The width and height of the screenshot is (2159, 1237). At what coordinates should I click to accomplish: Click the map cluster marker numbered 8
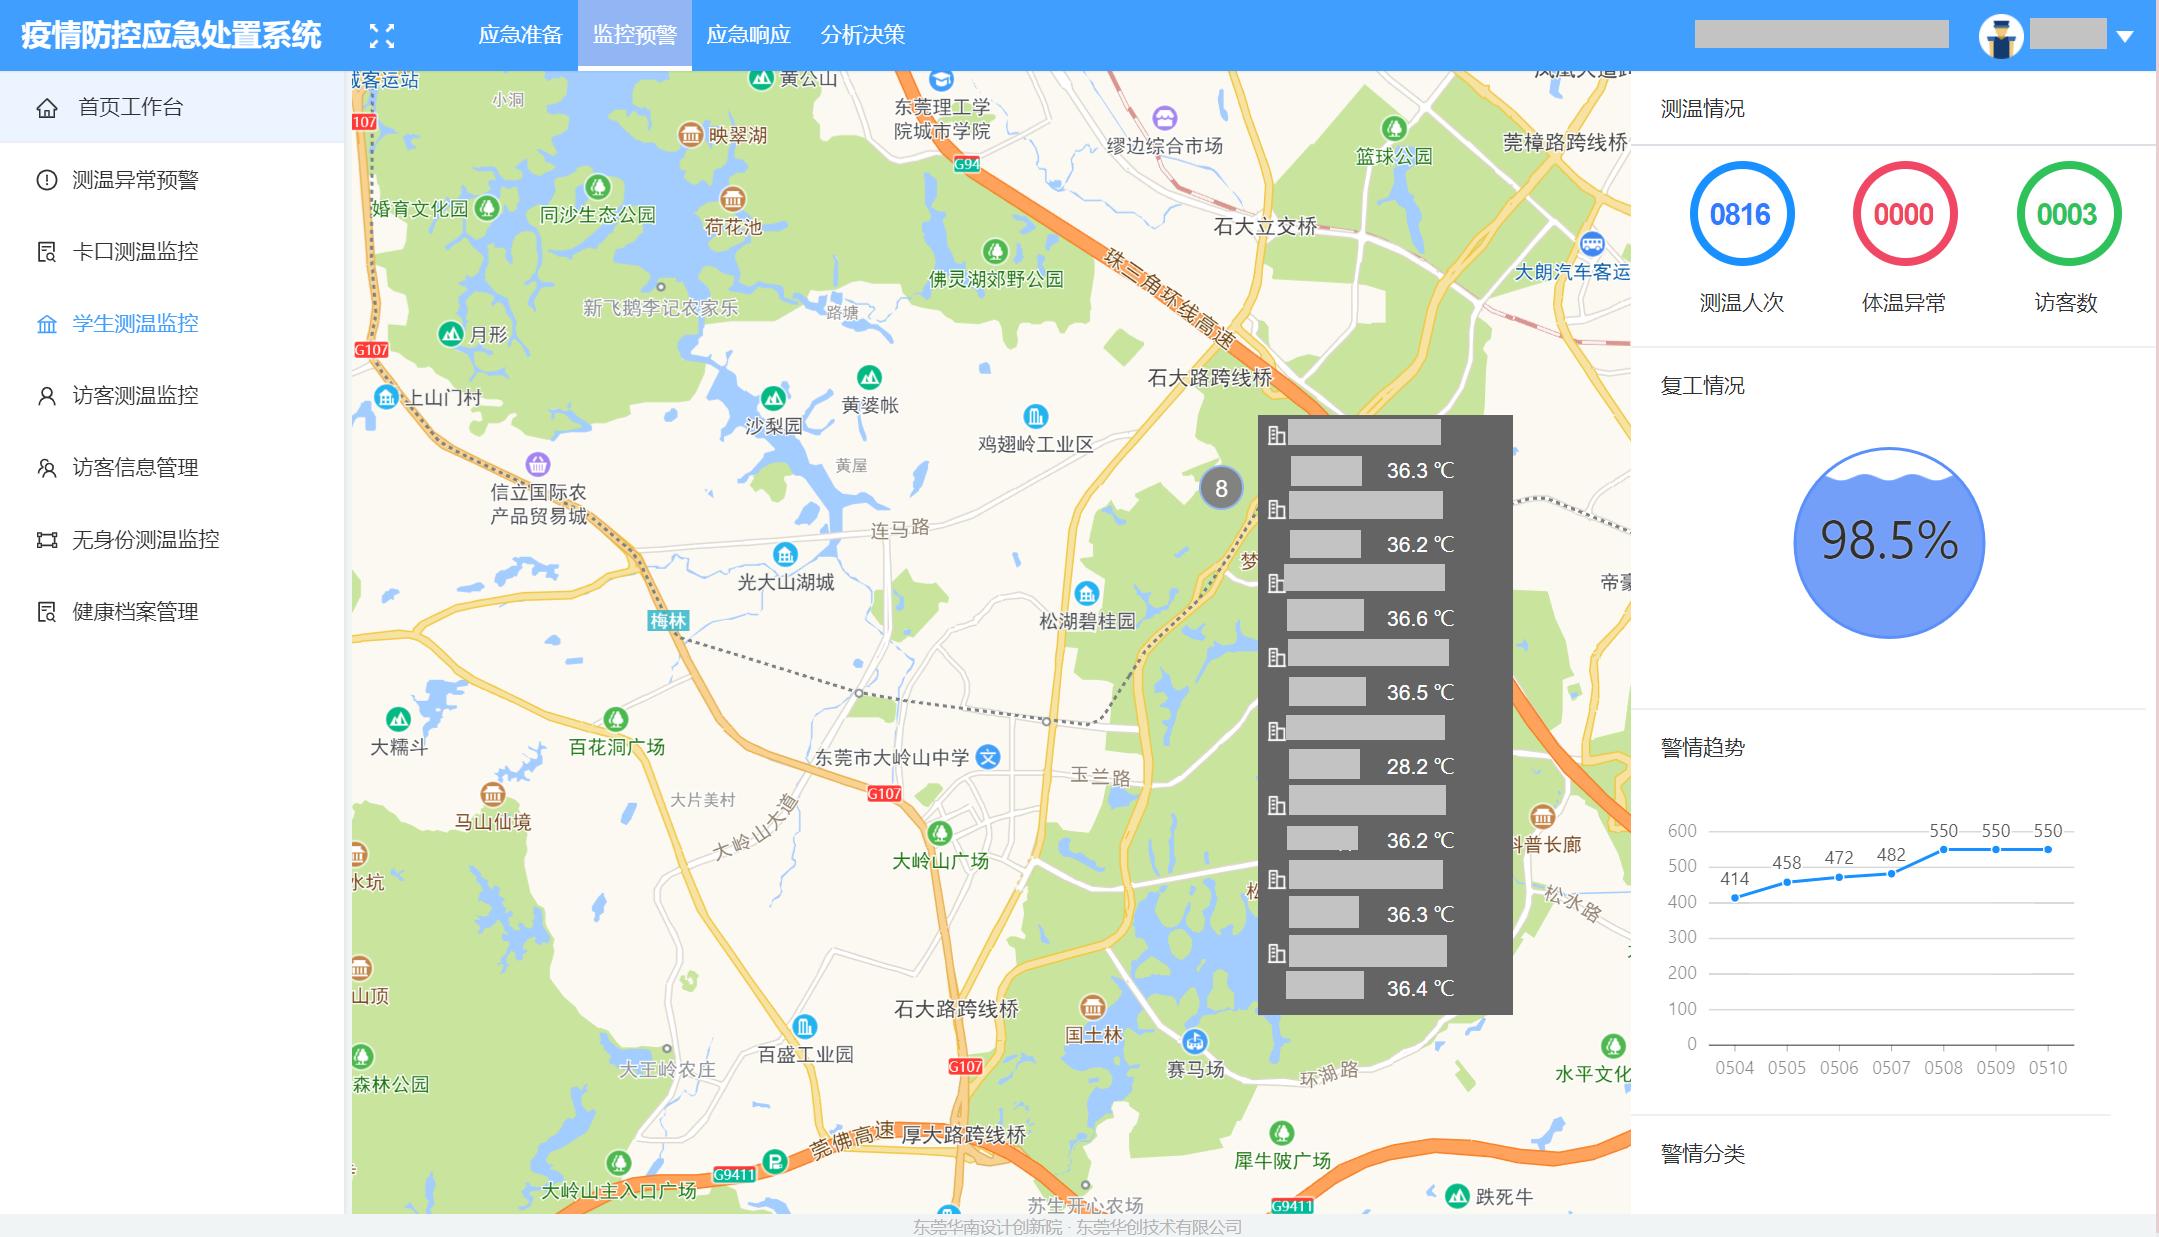coord(1220,488)
